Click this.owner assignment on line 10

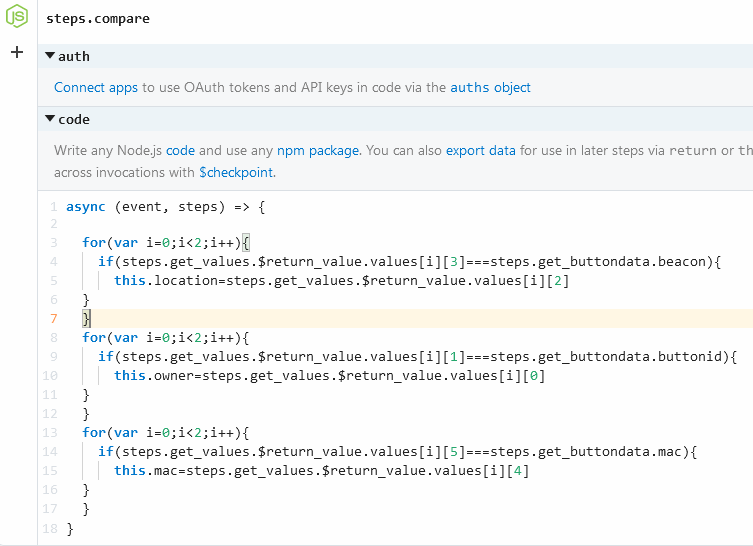(x=329, y=376)
